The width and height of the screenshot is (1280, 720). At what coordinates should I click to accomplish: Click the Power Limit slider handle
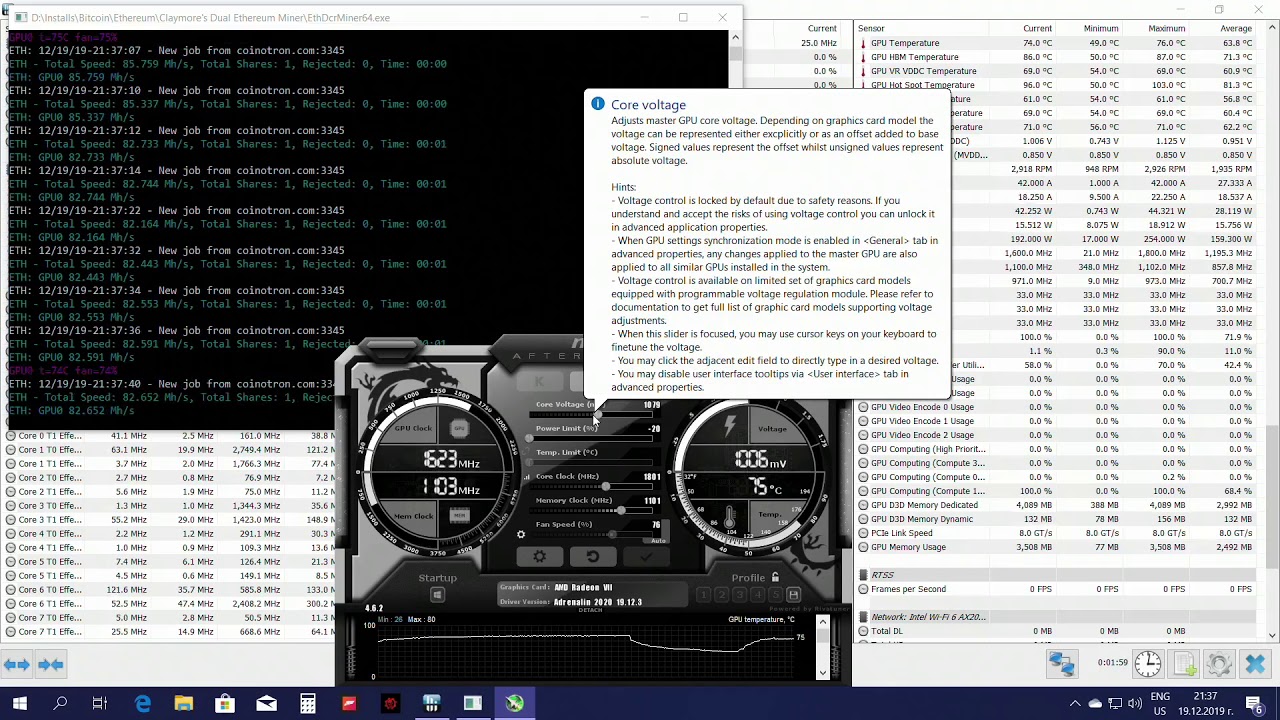(530, 438)
